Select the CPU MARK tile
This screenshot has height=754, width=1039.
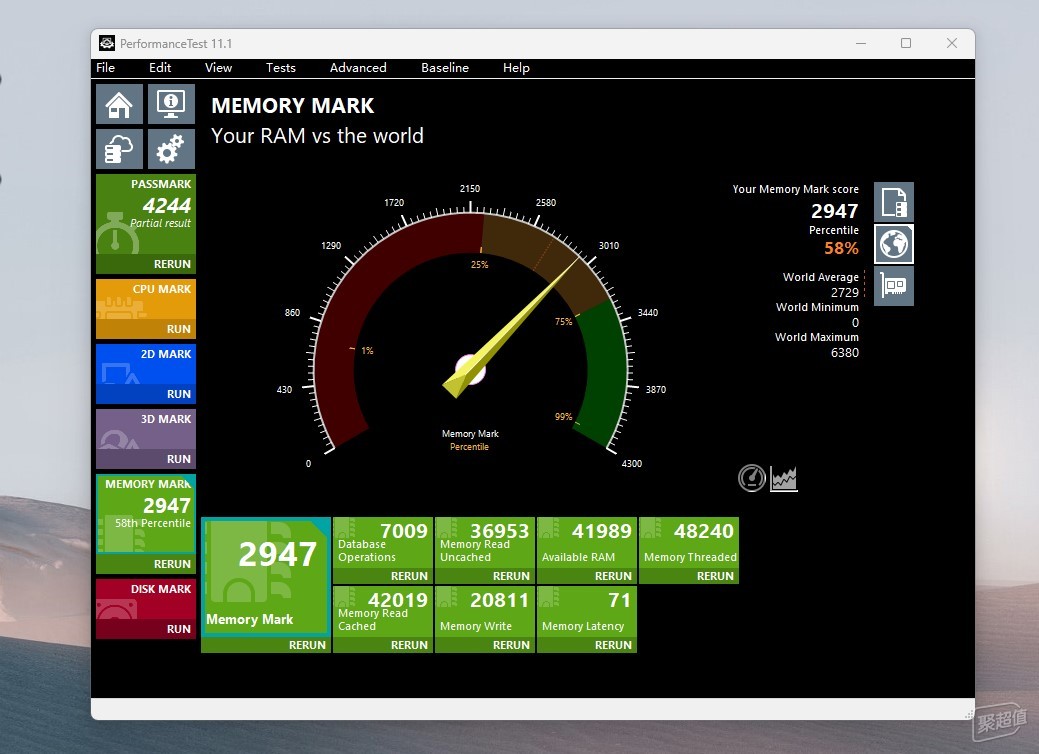click(146, 299)
